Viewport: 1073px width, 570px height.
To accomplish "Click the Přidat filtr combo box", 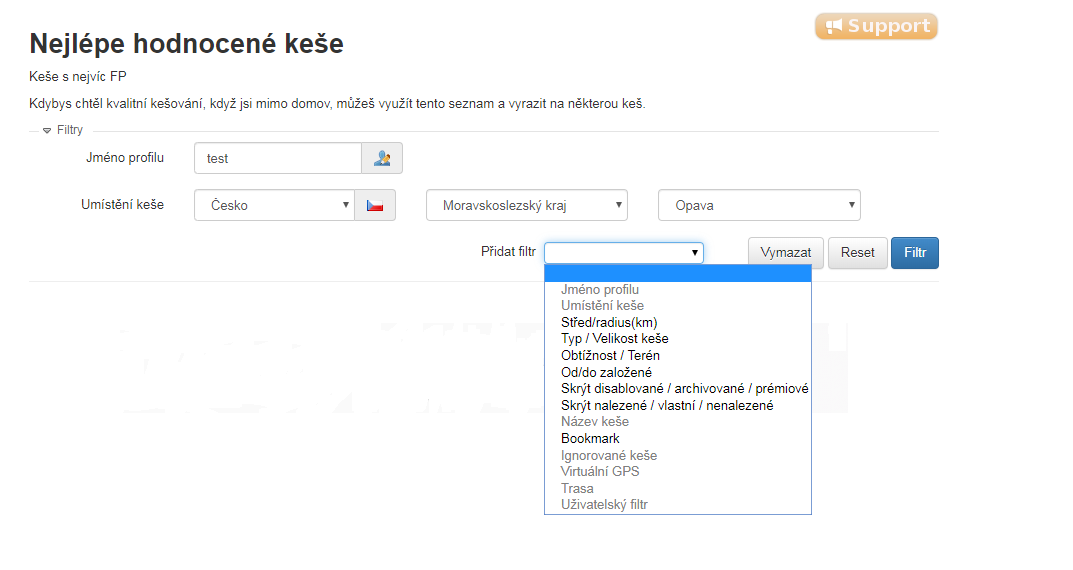I will coord(623,252).
